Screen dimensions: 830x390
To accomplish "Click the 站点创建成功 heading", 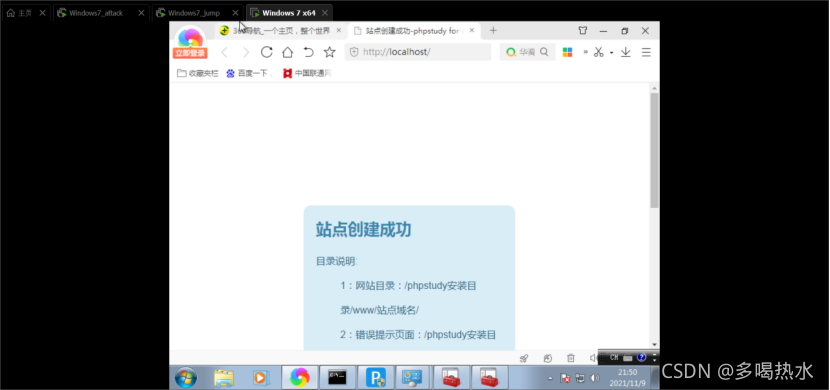I will pos(364,230).
